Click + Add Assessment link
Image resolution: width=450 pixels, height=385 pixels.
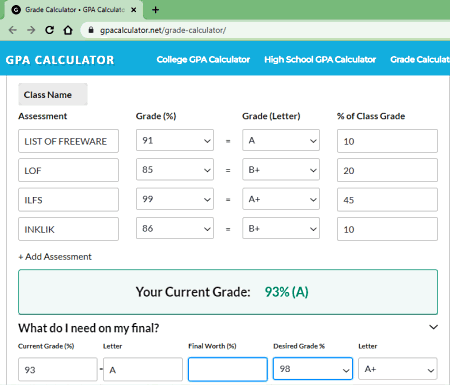pyautogui.click(x=55, y=257)
